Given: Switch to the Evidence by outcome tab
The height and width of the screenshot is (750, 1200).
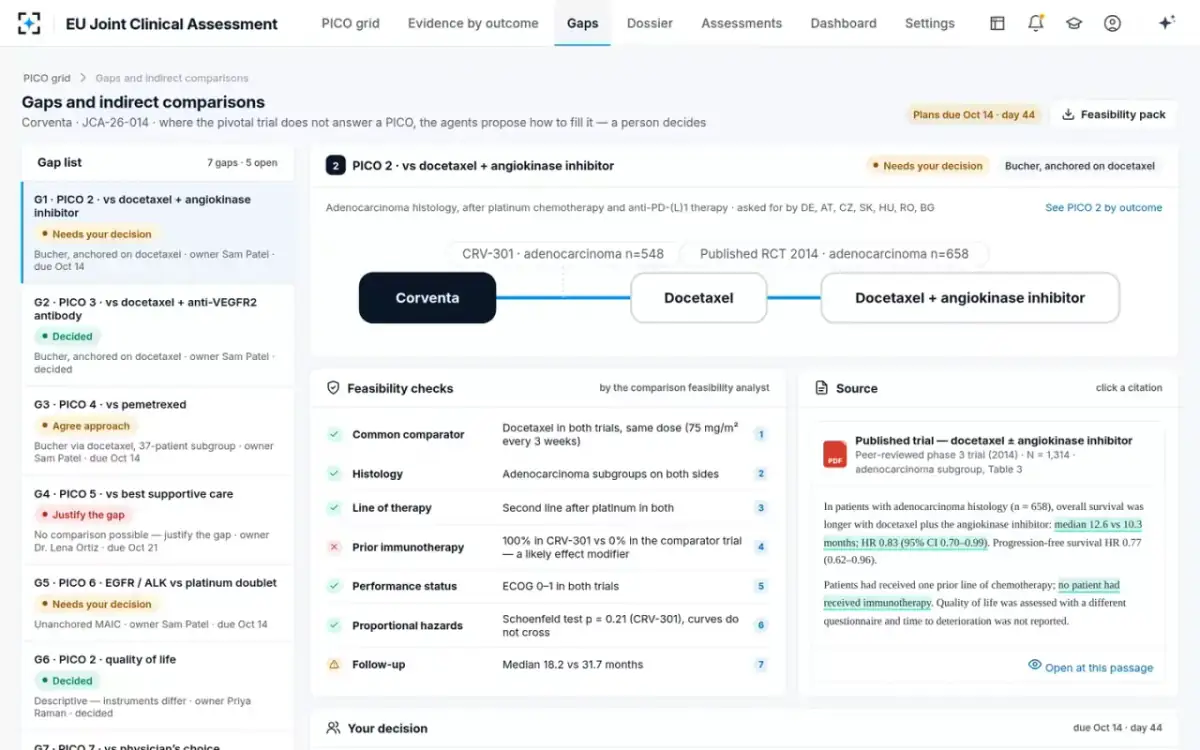Looking at the screenshot, I should point(473,23).
